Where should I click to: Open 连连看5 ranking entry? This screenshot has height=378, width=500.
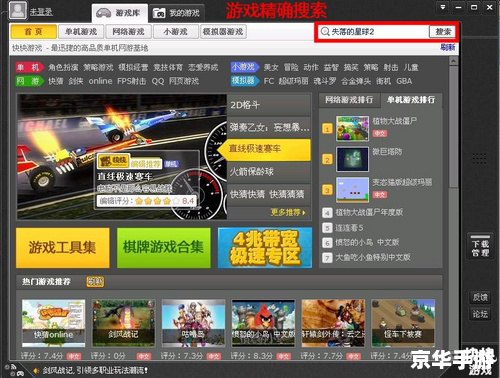click(349, 228)
